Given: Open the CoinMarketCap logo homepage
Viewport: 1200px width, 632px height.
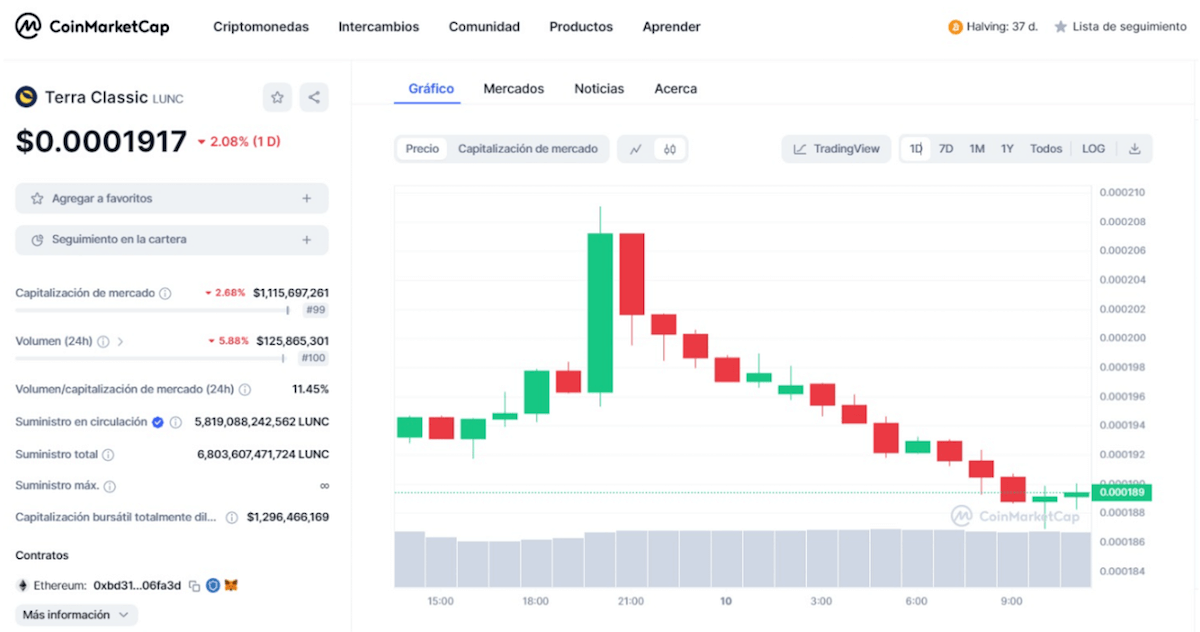Looking at the screenshot, I should click(x=91, y=26).
